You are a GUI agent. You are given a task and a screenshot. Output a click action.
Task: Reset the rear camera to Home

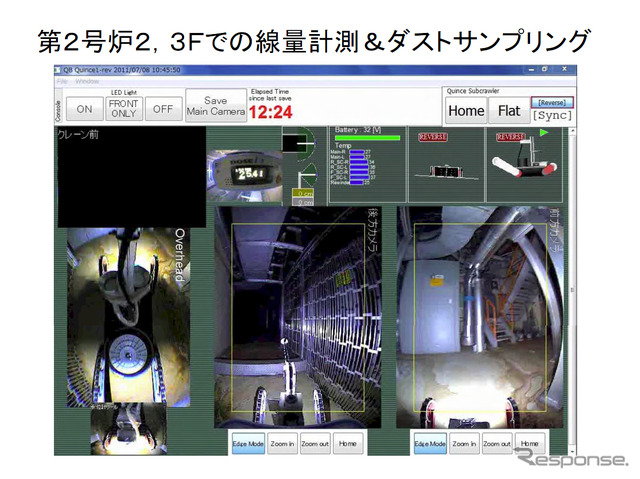pos(347,444)
